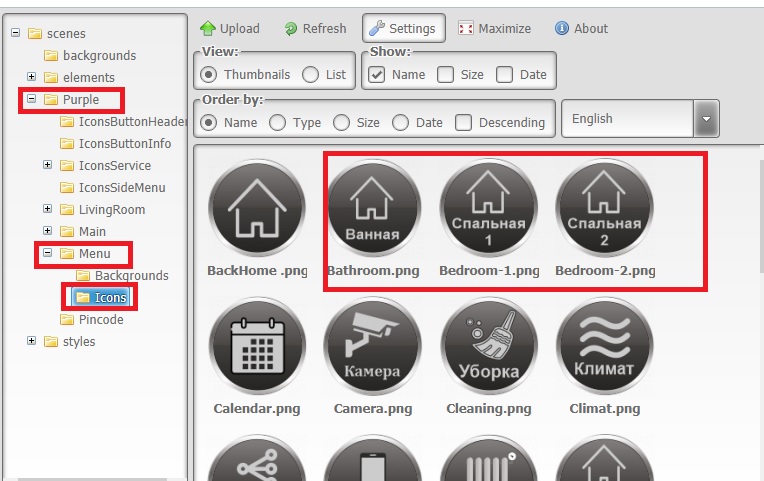Order files by Date
764x481 pixels.
[400, 122]
